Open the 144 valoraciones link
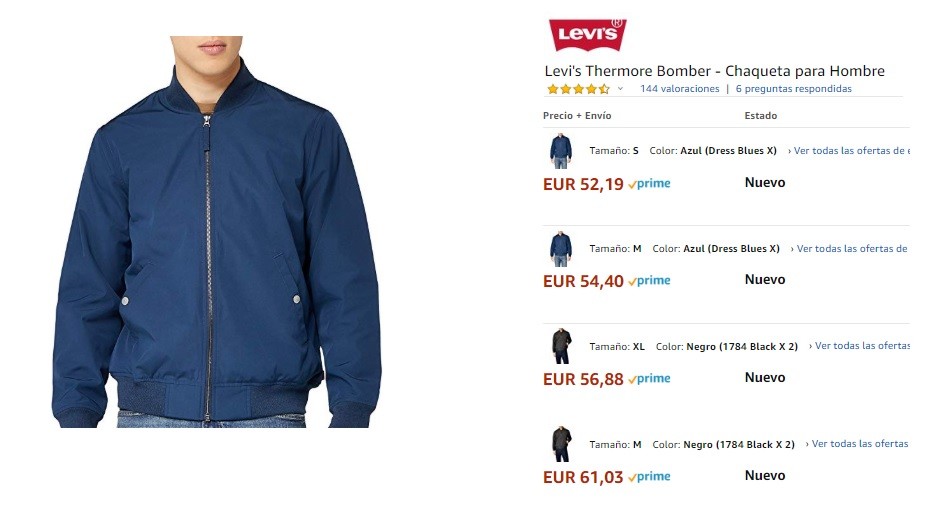 point(680,88)
